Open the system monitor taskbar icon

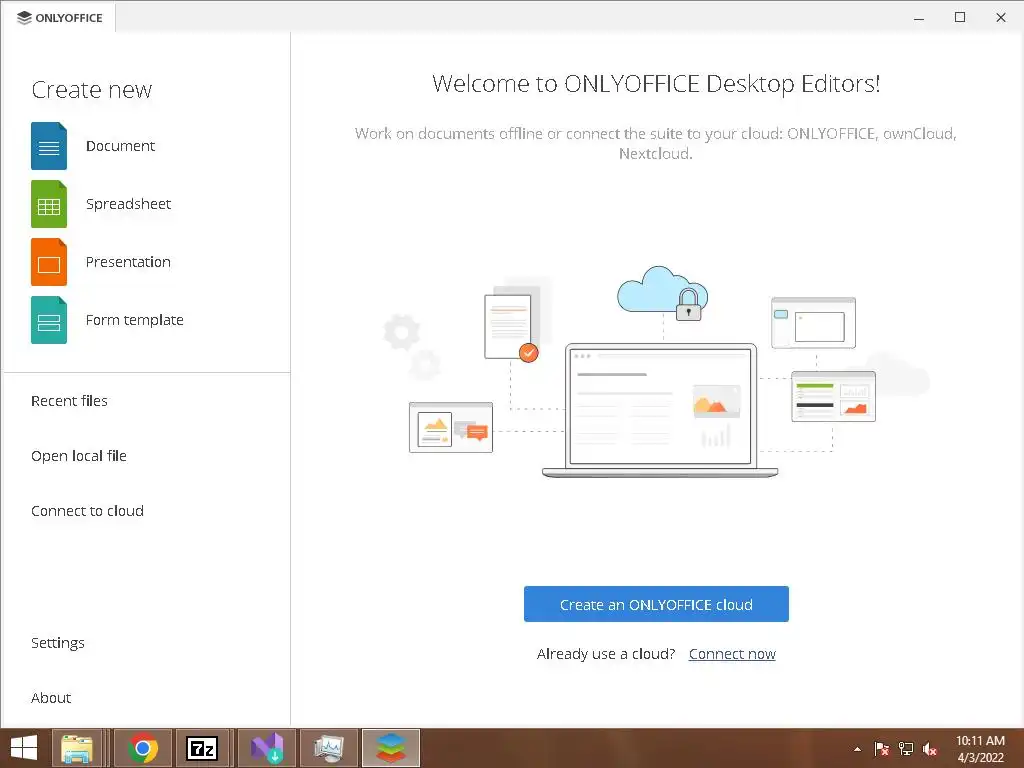click(x=328, y=748)
